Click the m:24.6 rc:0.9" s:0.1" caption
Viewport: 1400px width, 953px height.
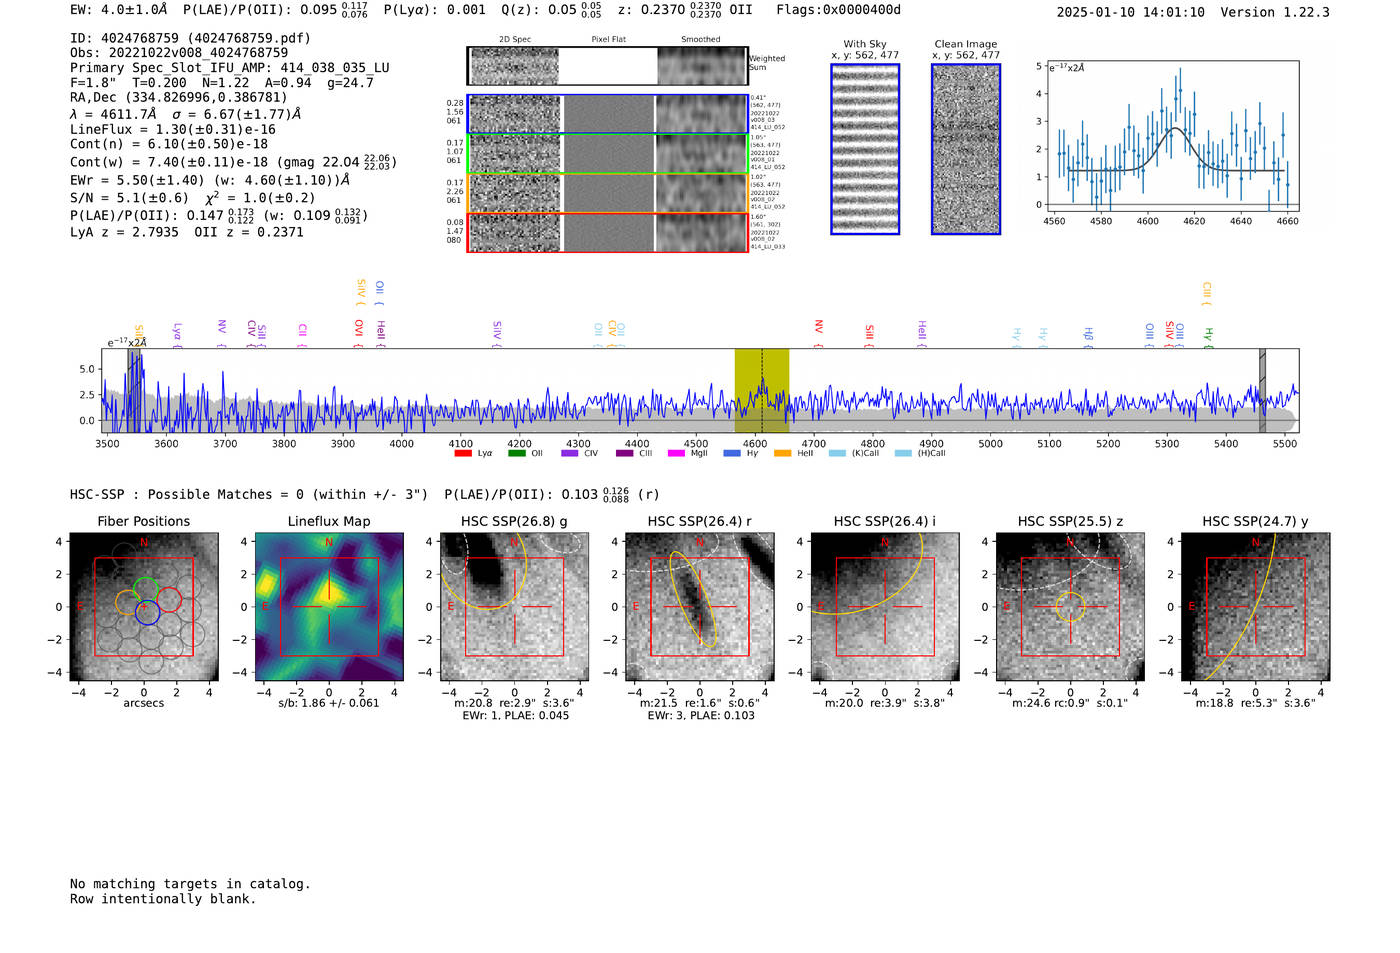click(x=1070, y=703)
